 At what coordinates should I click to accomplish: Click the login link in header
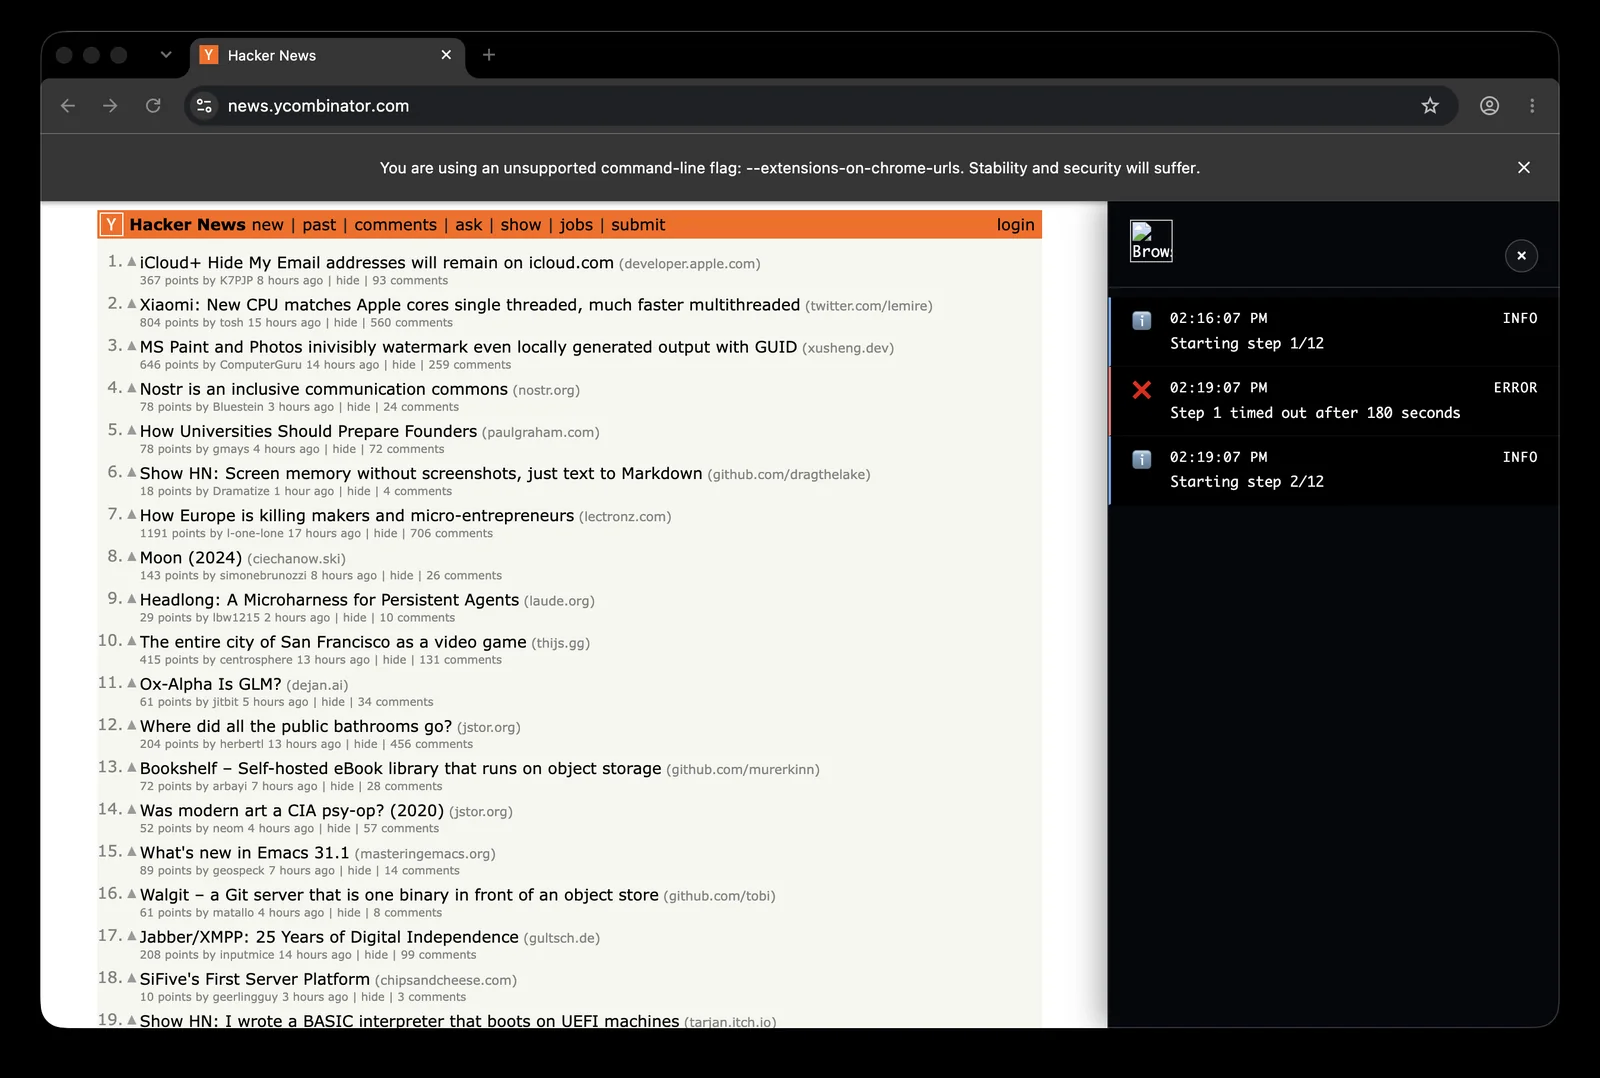[1015, 225]
